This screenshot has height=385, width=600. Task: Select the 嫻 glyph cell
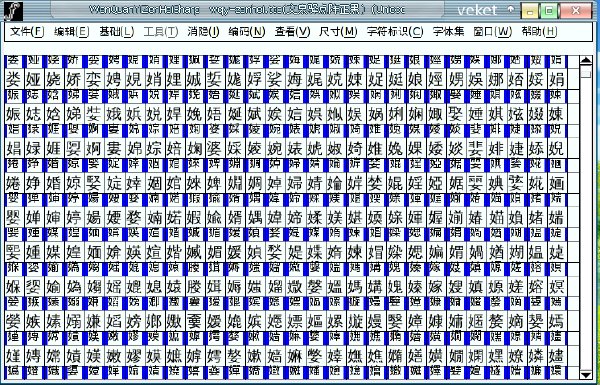(x=476, y=356)
